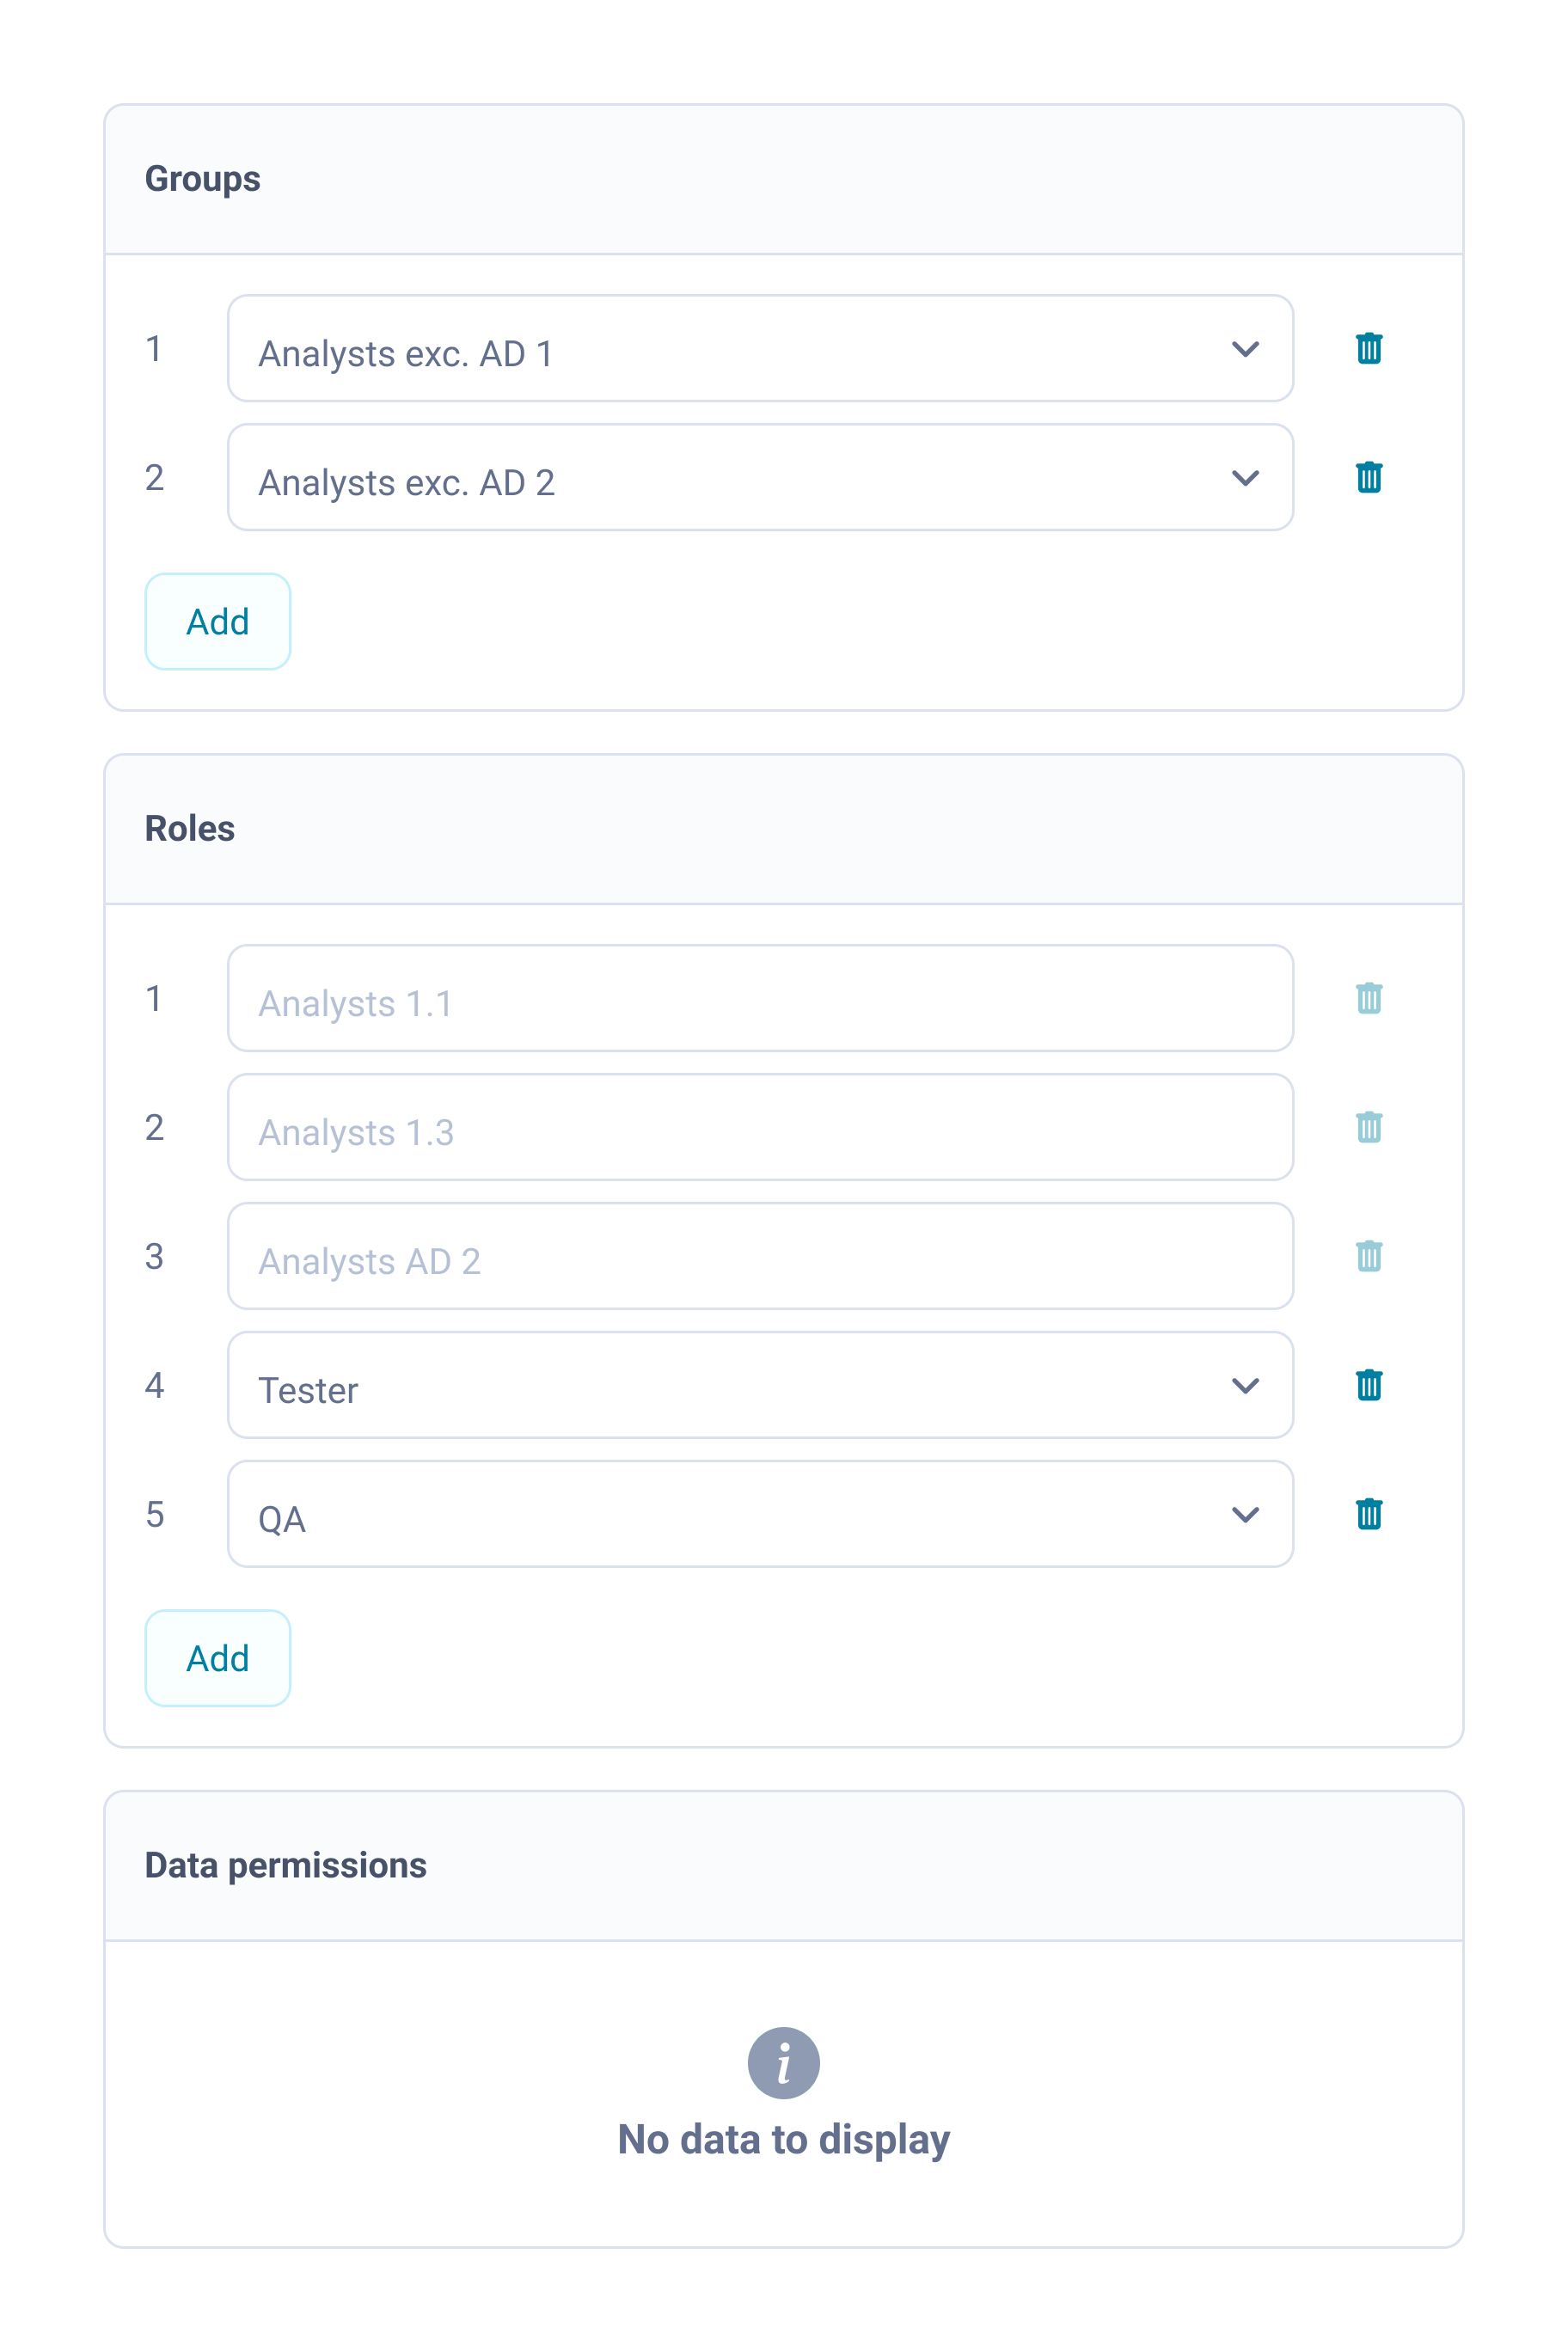Click the Data permissions section header
Viewport: 1568px width, 2352px height.
(286, 1866)
